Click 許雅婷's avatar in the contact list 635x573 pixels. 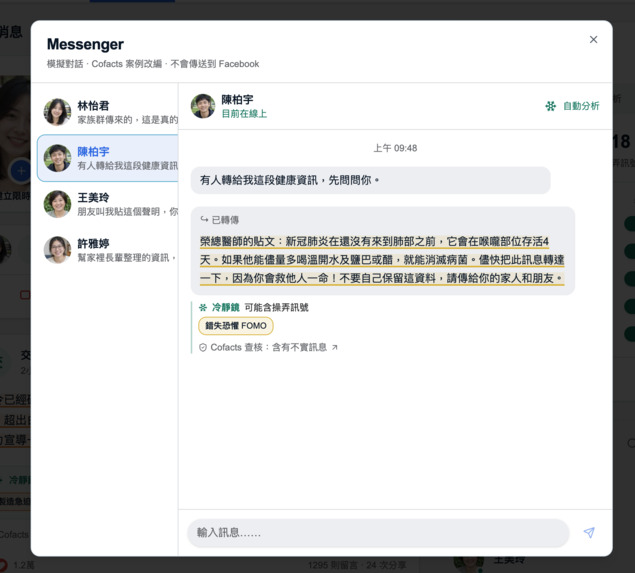[57, 250]
